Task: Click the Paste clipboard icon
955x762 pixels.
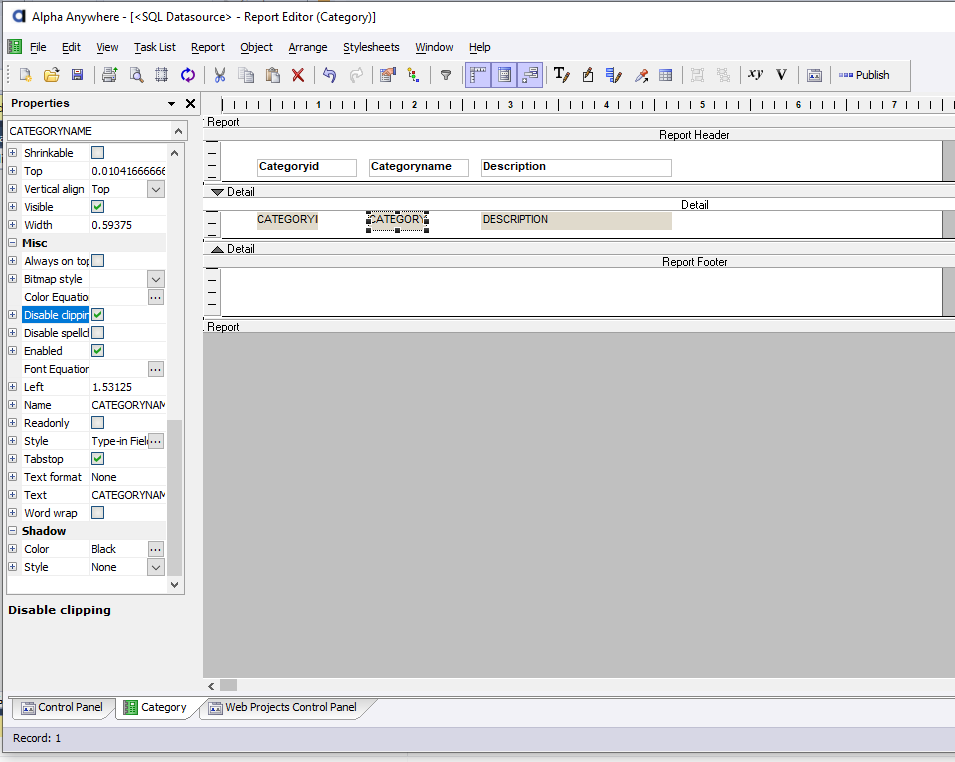Action: [272, 75]
